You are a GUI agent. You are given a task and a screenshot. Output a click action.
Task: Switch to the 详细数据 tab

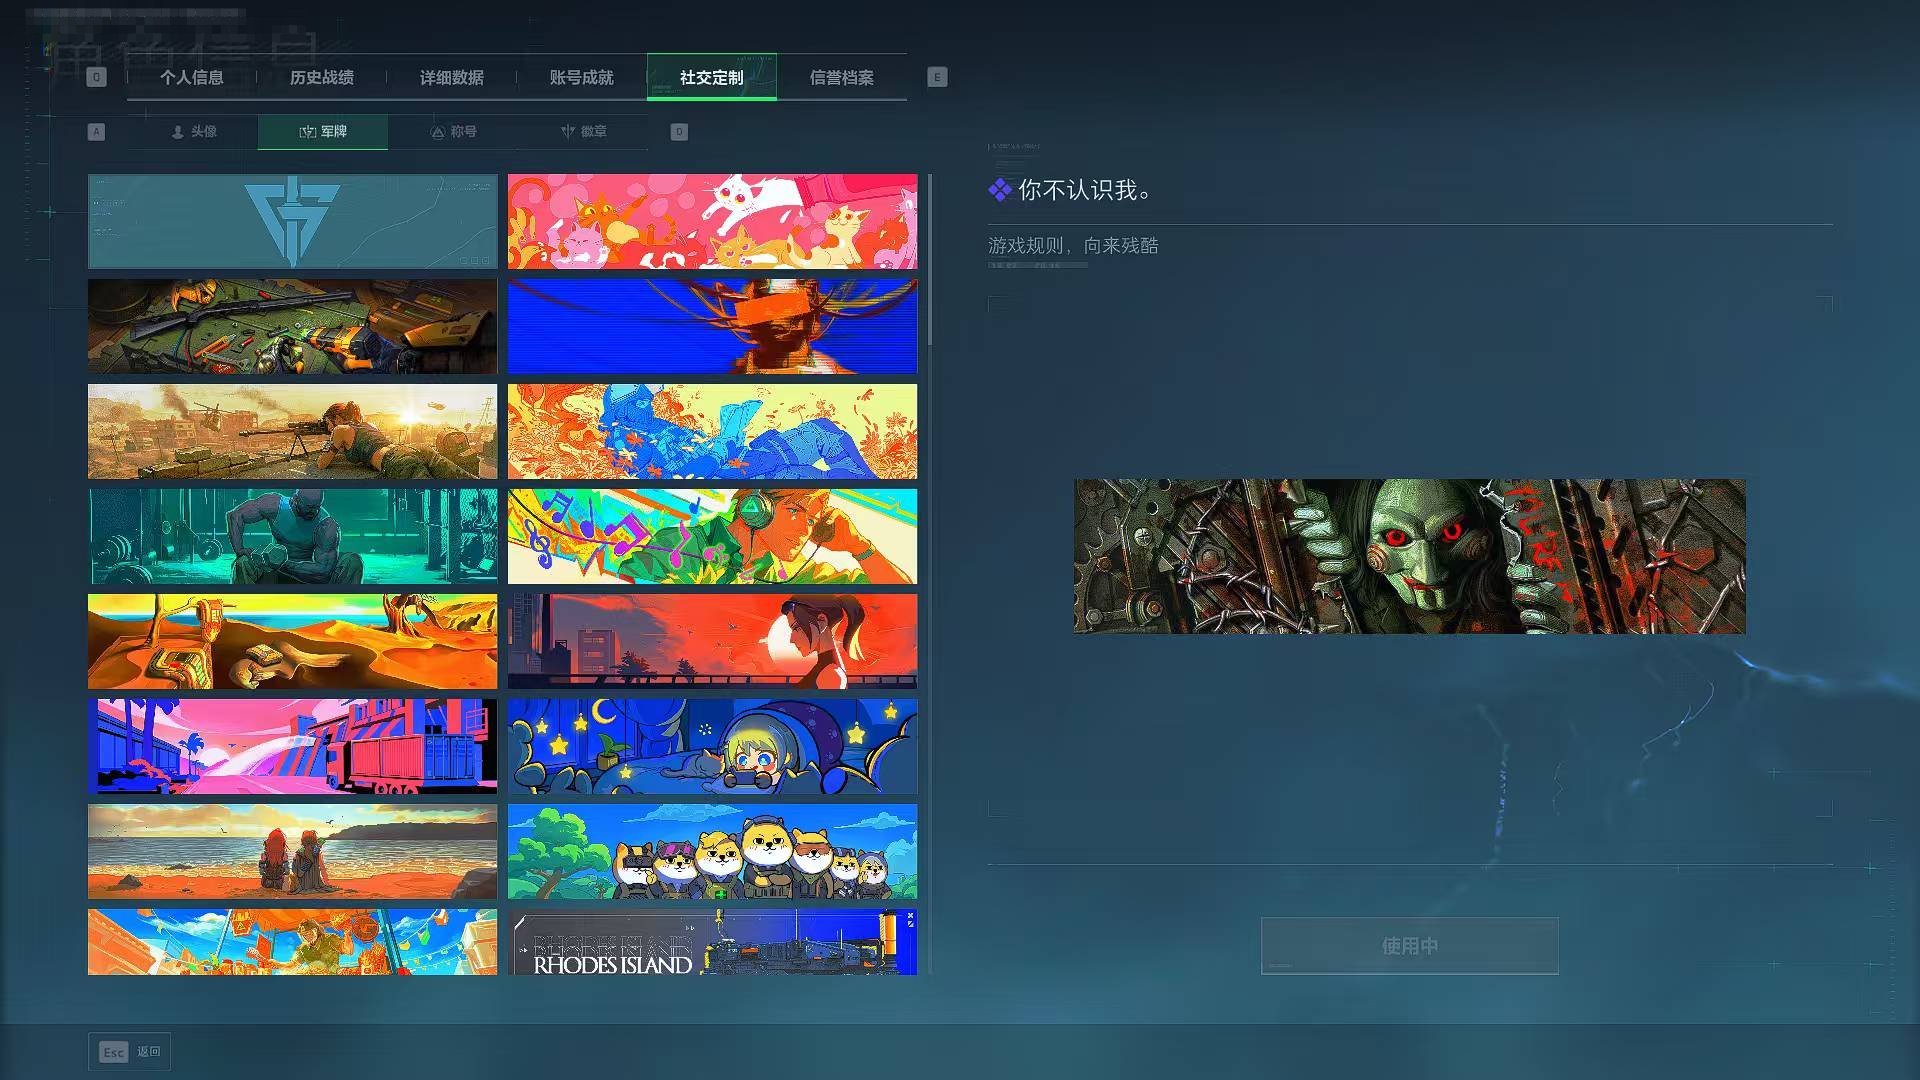[452, 77]
